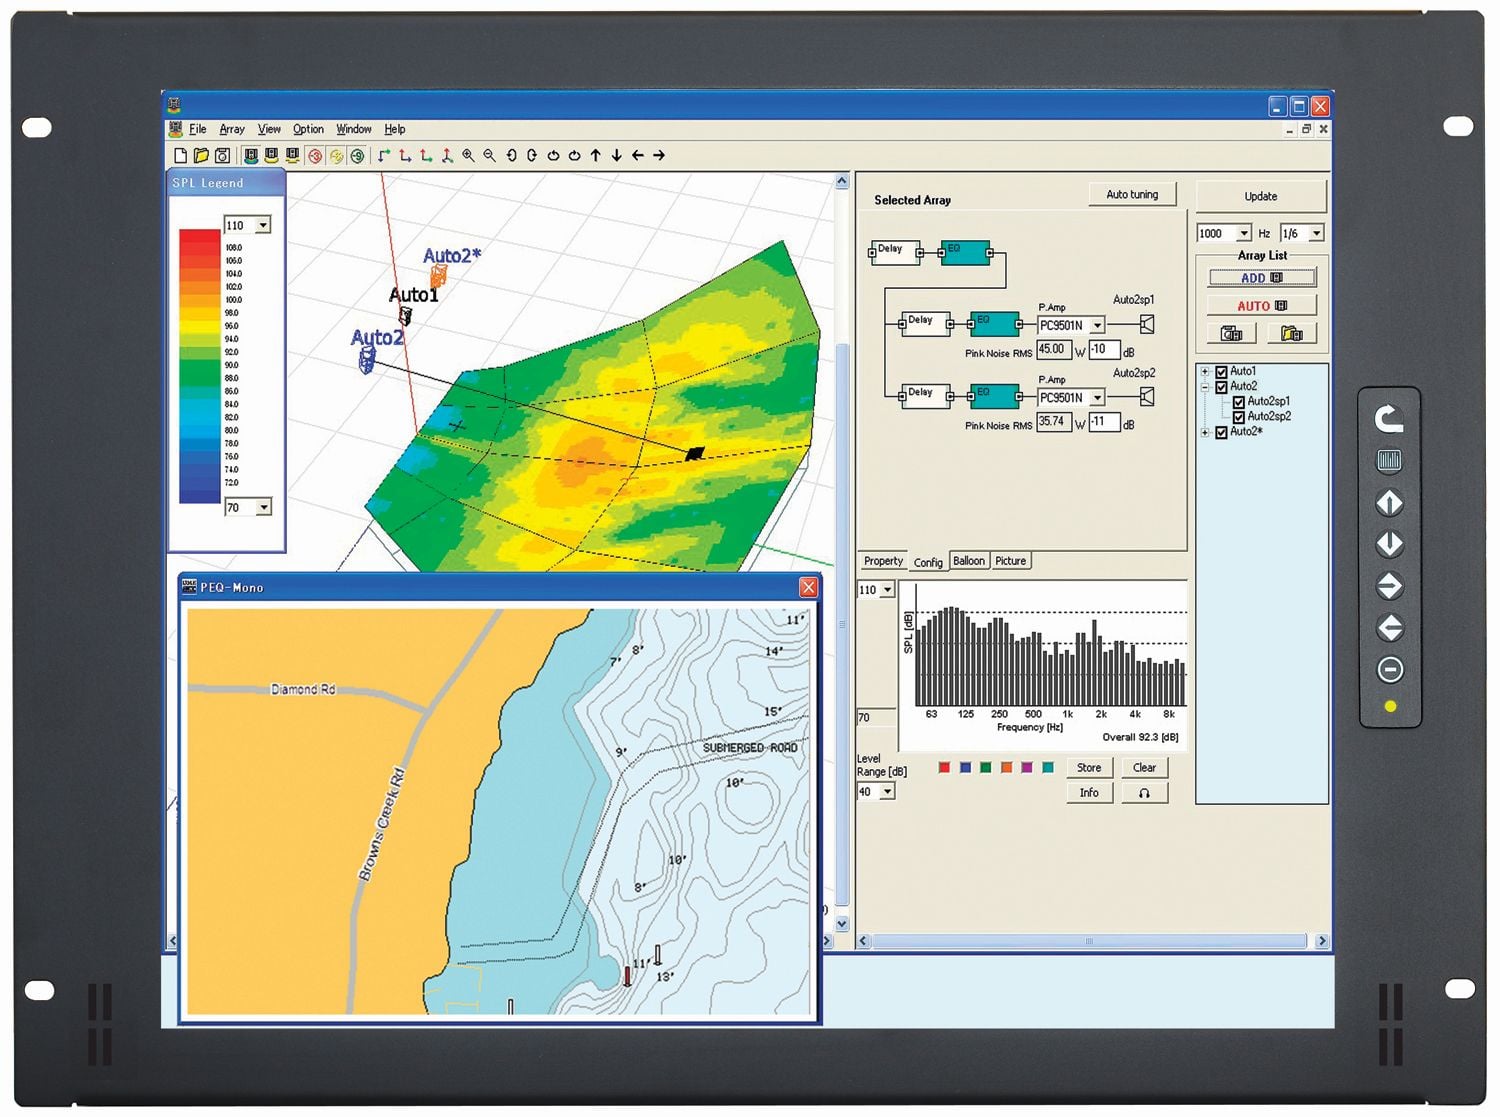Click the Save disk toolbar icon
Image resolution: width=1500 pixels, height=1117 pixels.
[223, 156]
